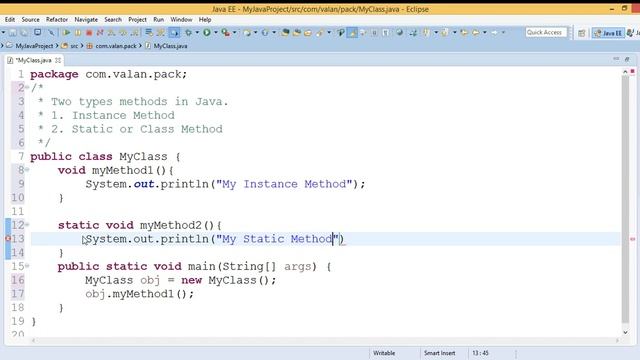Click the green Run button

[x=207, y=32]
